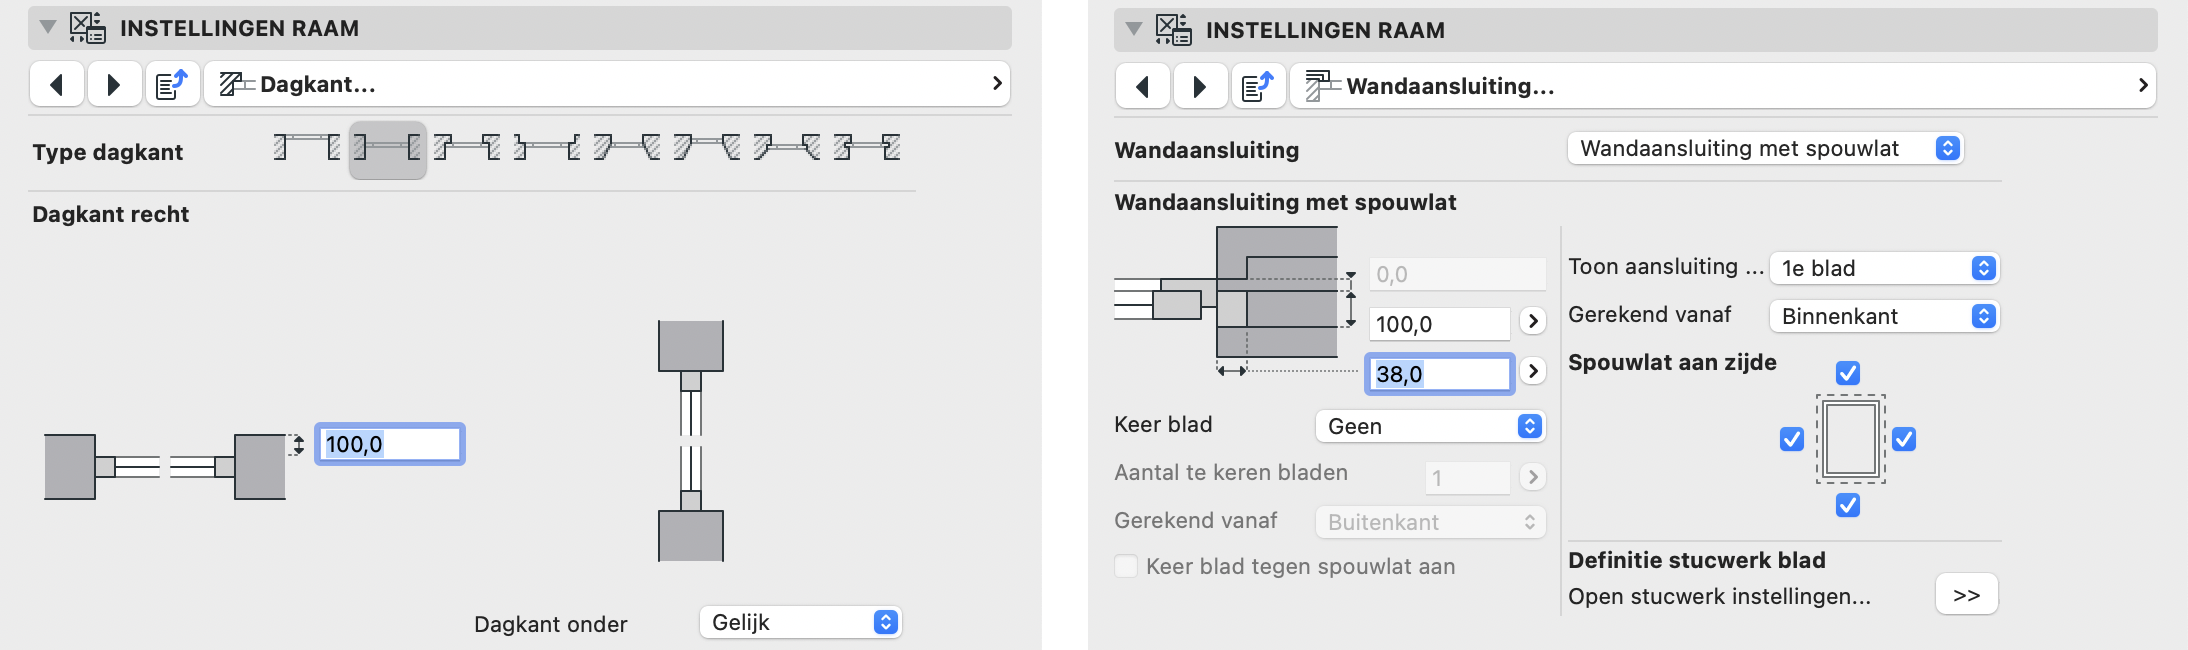
Task: Open Toon aansluiting 1e blad dropdown
Action: 1884,268
